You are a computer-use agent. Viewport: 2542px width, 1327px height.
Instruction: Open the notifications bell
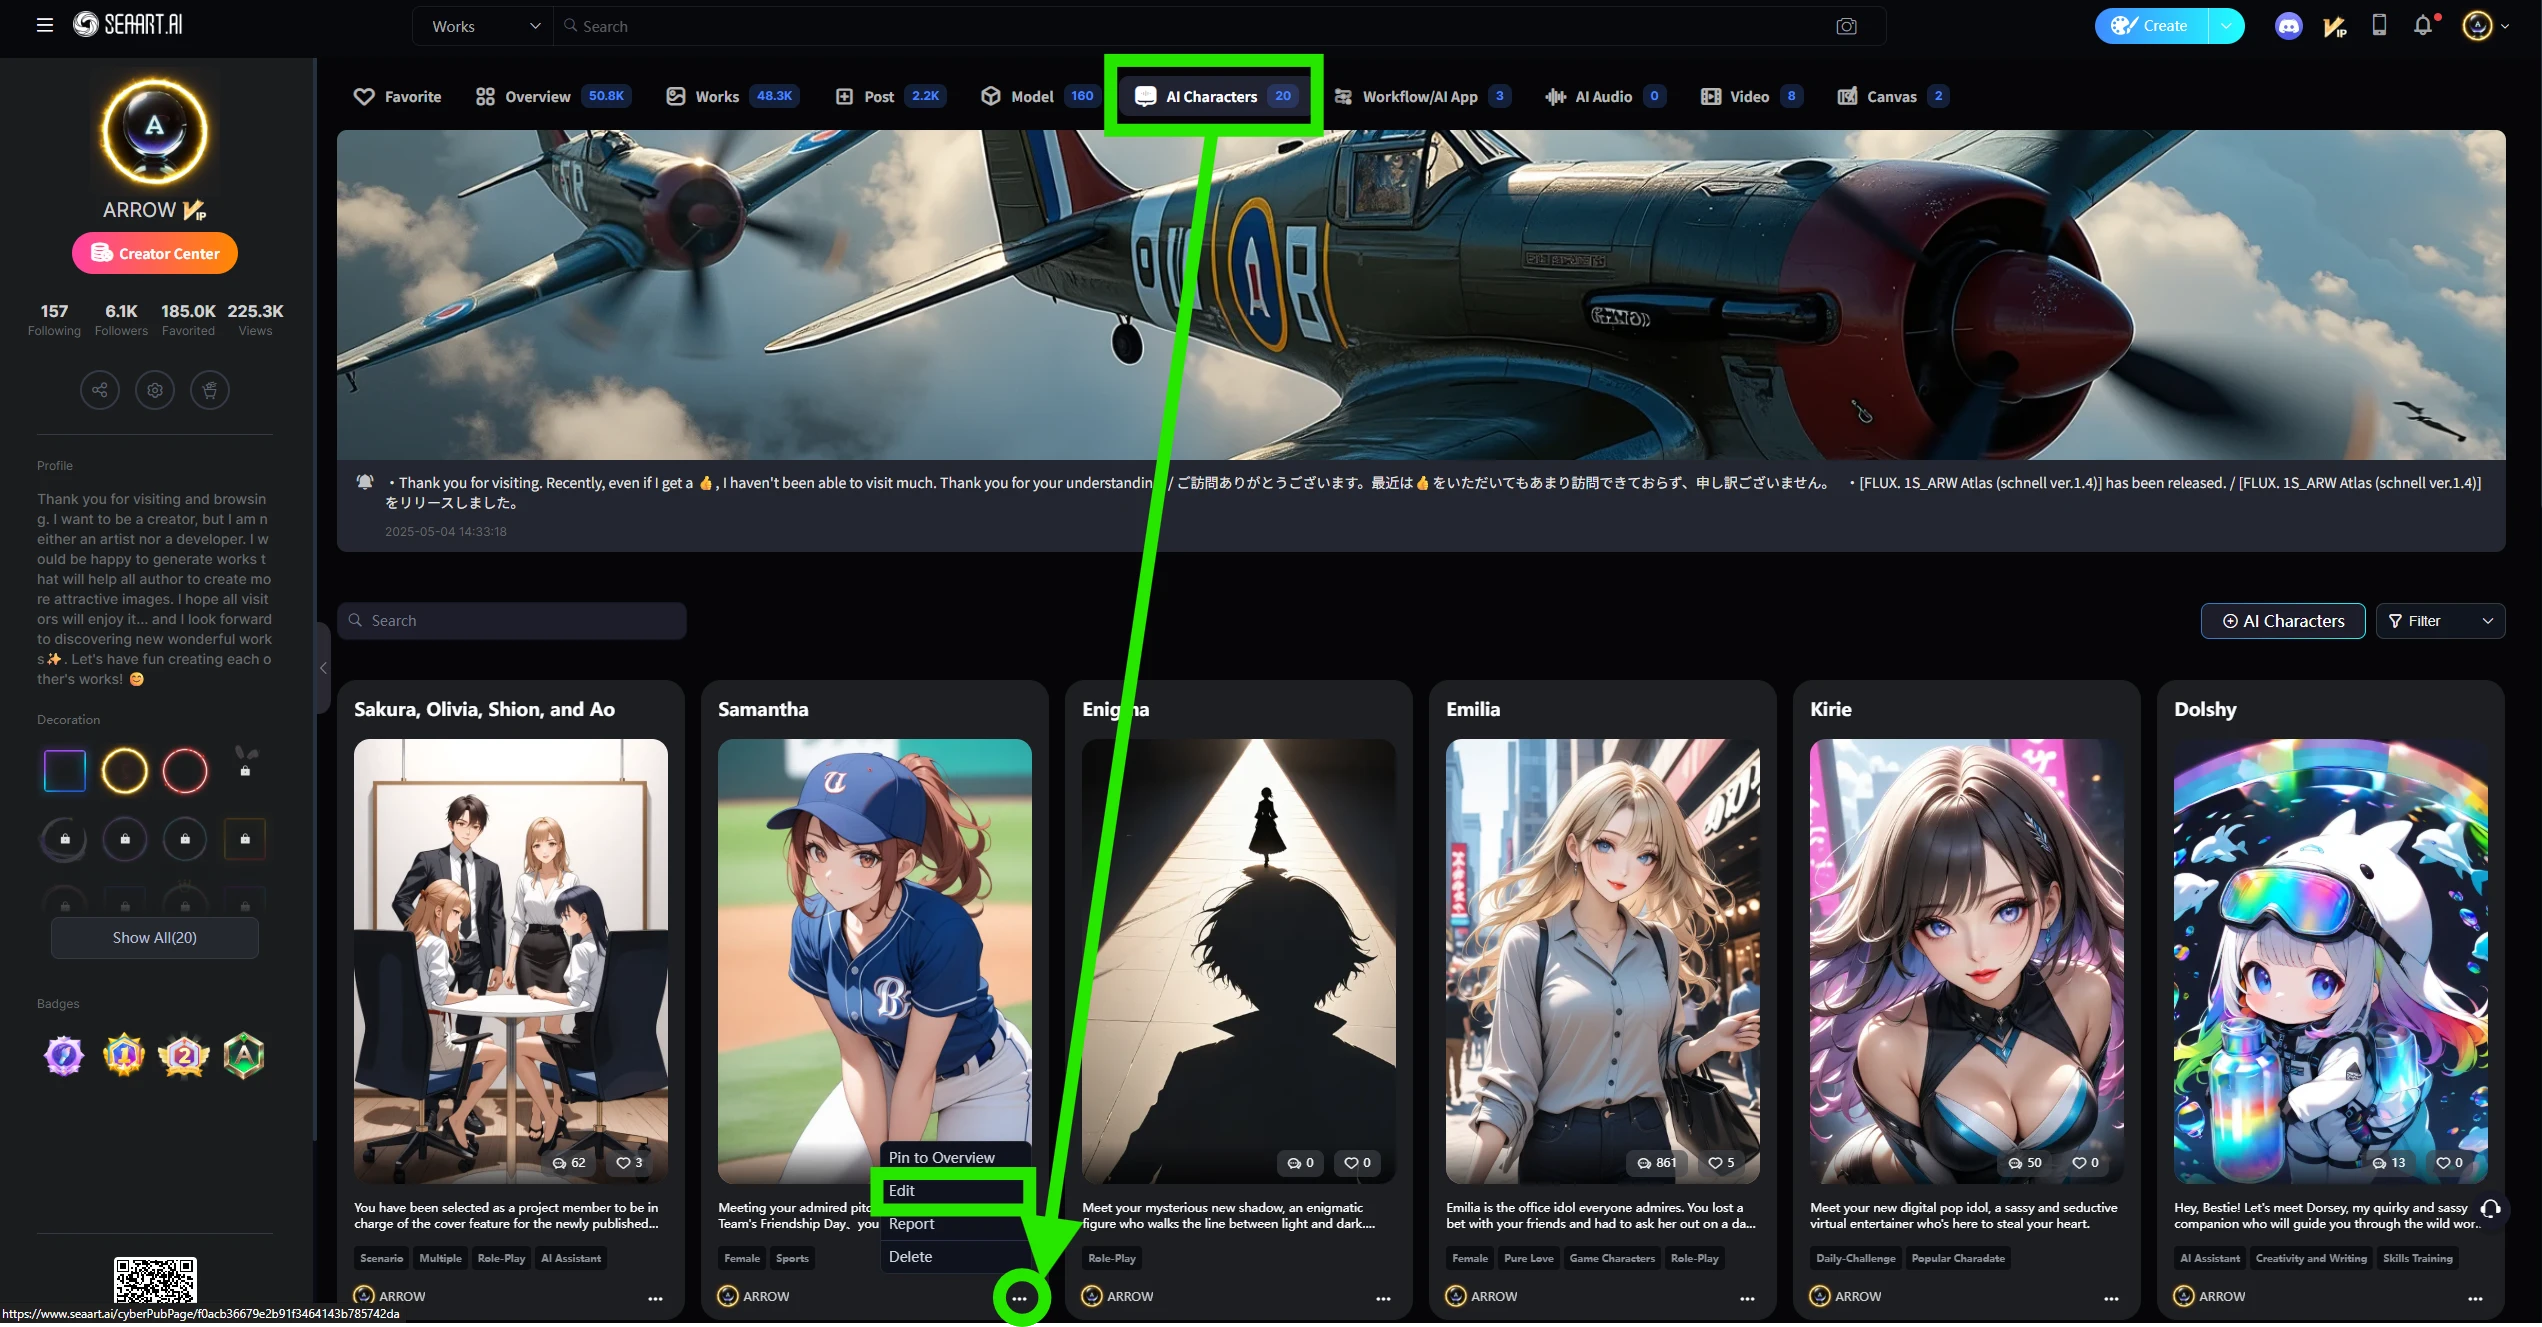(2422, 26)
